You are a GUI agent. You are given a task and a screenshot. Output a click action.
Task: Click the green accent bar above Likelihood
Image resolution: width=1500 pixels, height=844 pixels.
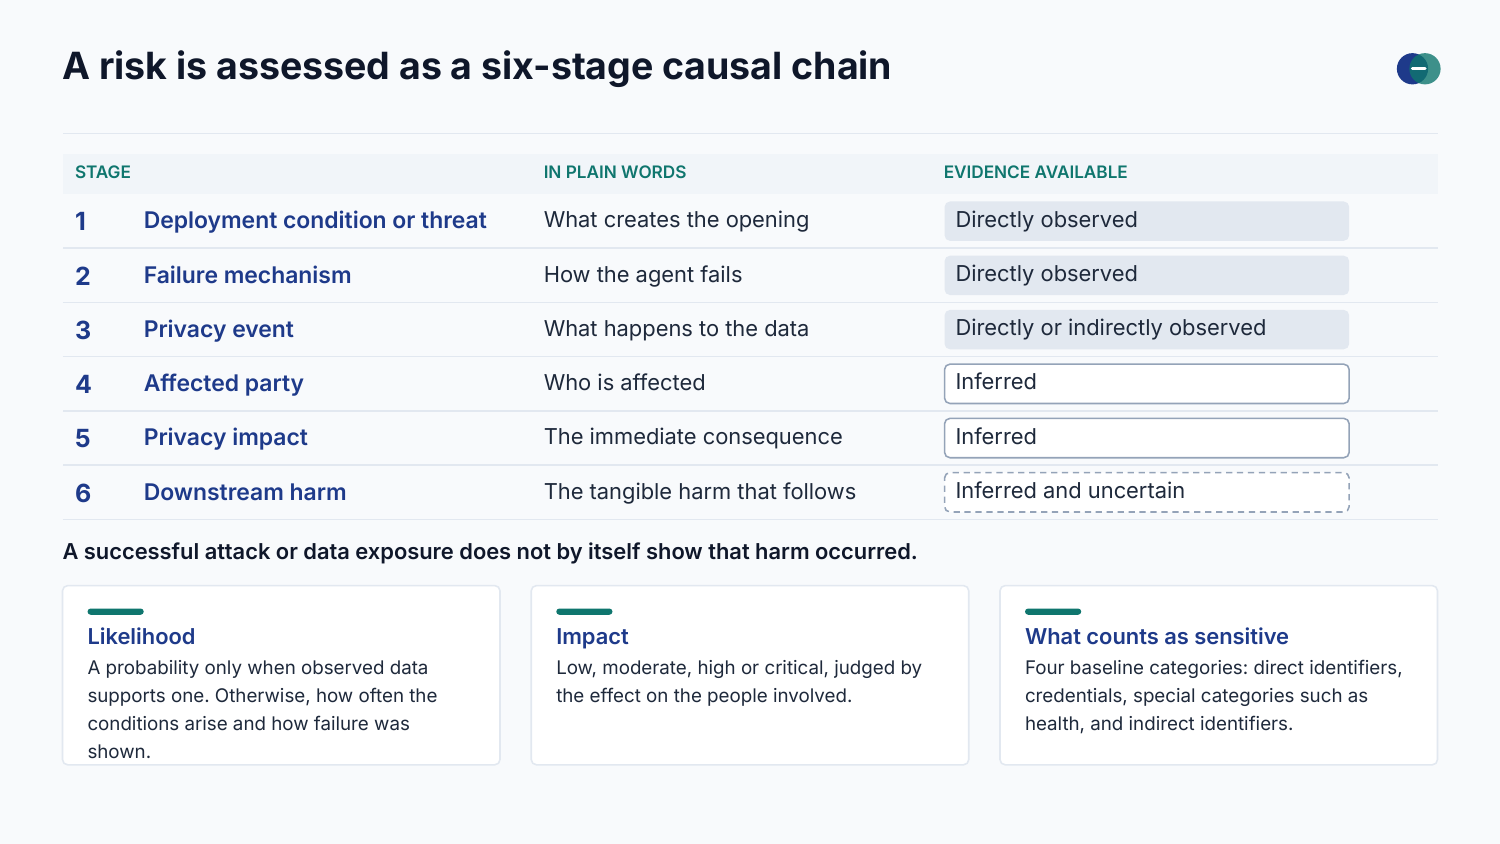[x=115, y=611]
